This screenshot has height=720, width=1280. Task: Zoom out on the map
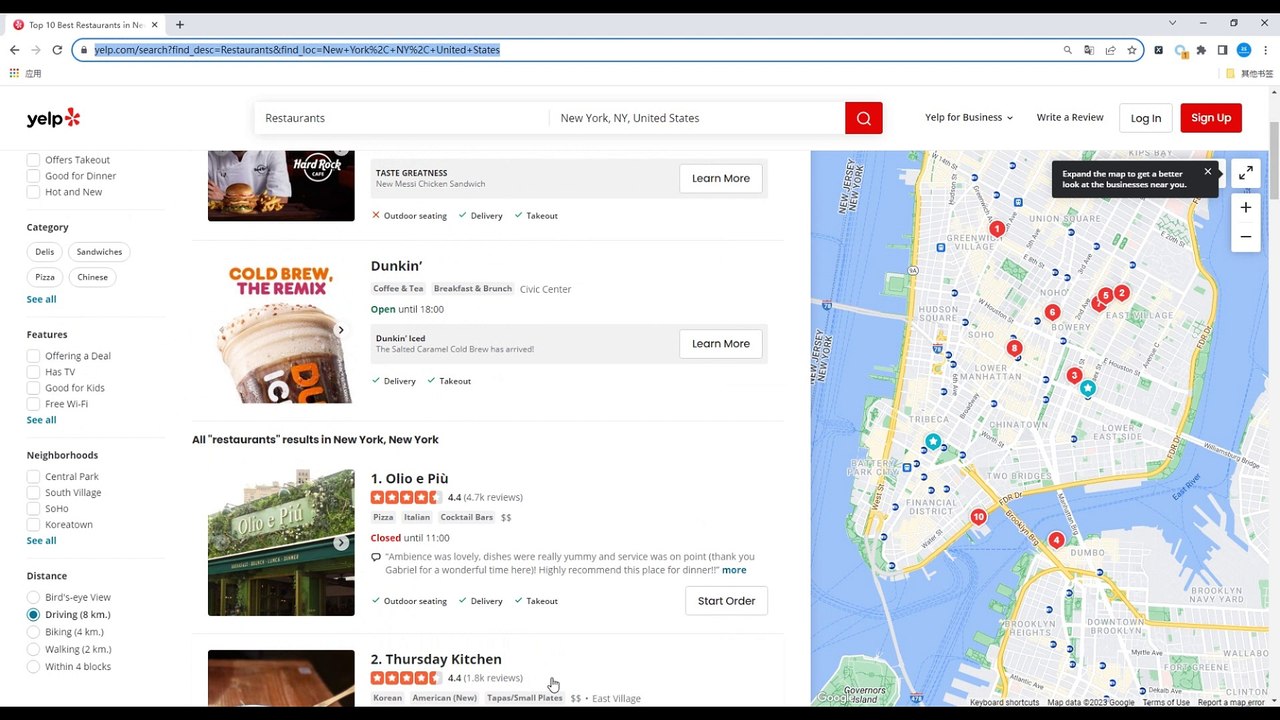(x=1245, y=237)
